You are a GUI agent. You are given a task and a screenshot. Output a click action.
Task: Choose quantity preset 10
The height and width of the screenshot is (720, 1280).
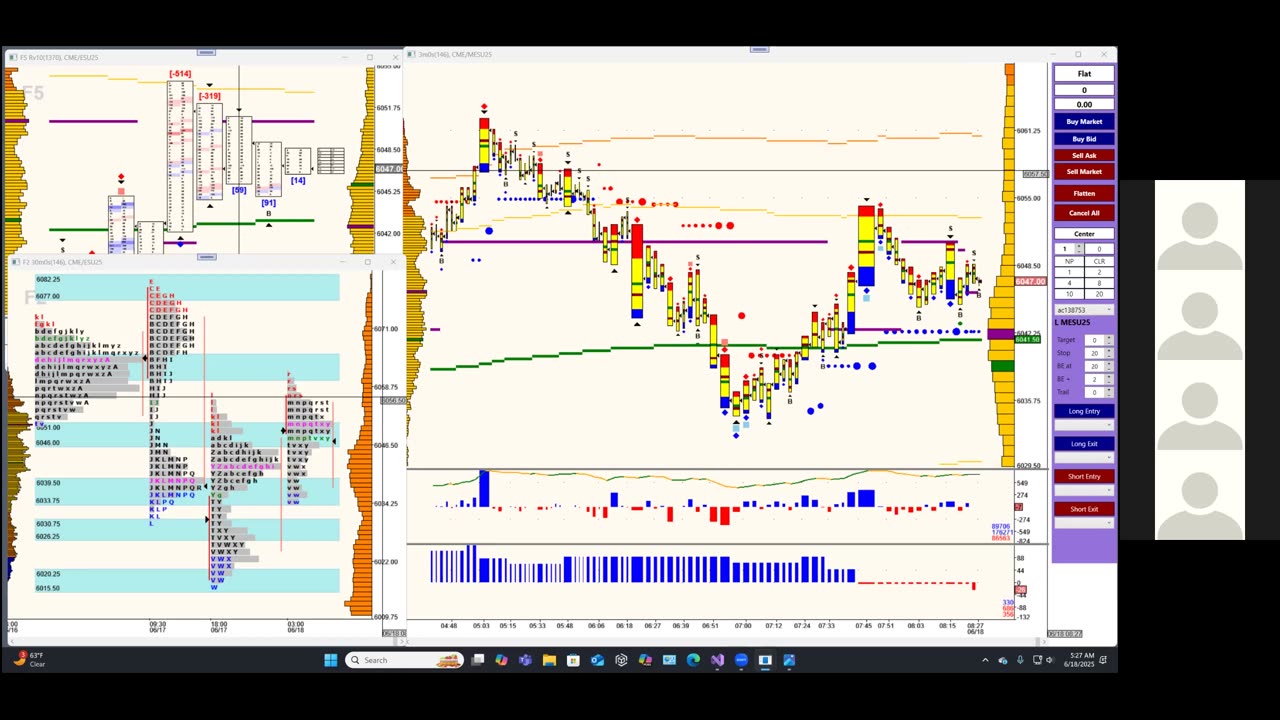coord(1068,294)
